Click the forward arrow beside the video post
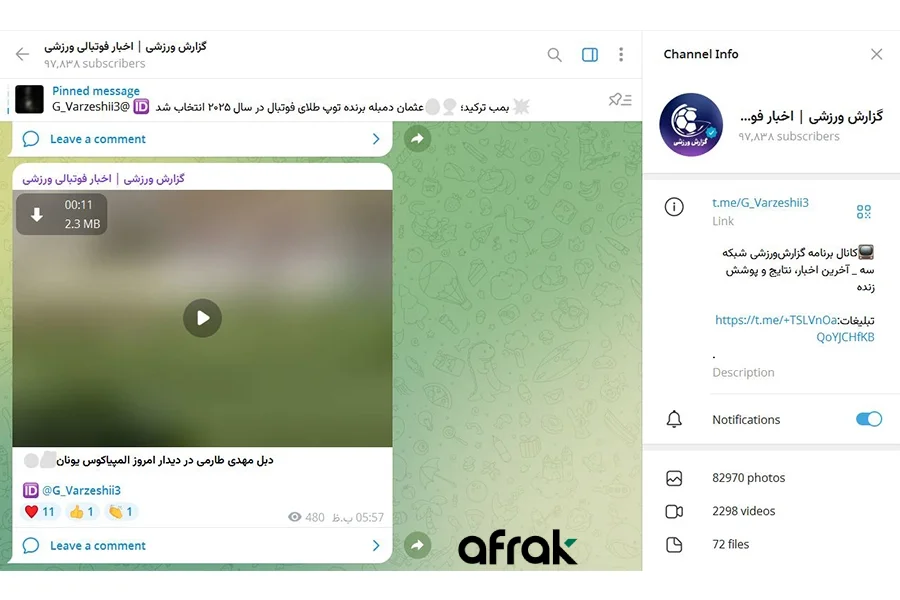The width and height of the screenshot is (900, 600). [x=417, y=545]
